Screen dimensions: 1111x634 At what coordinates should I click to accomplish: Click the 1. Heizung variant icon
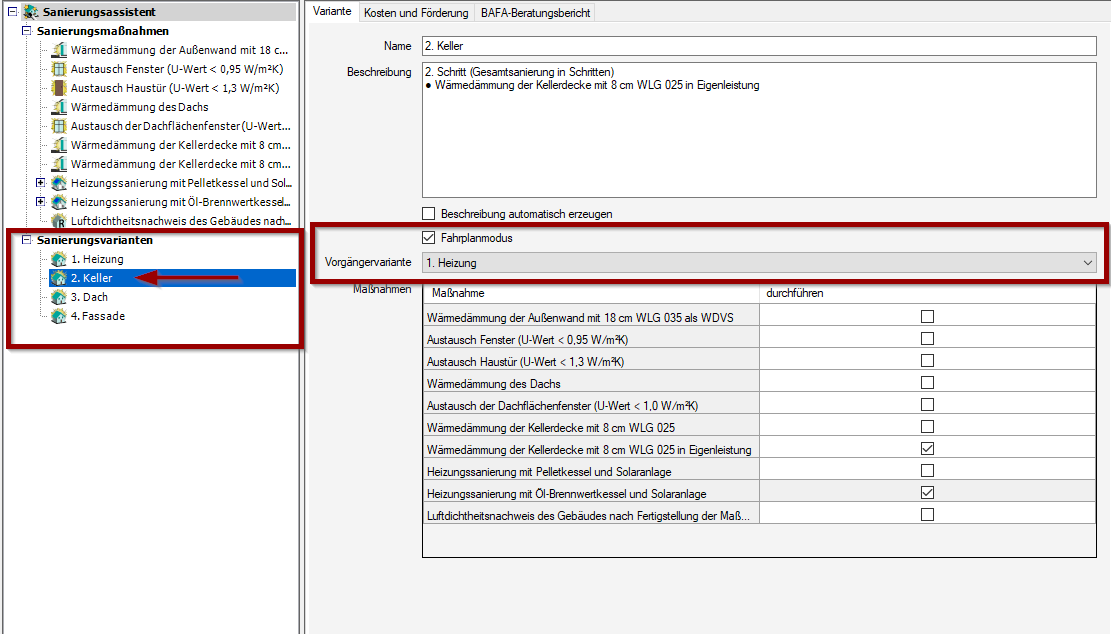59,260
